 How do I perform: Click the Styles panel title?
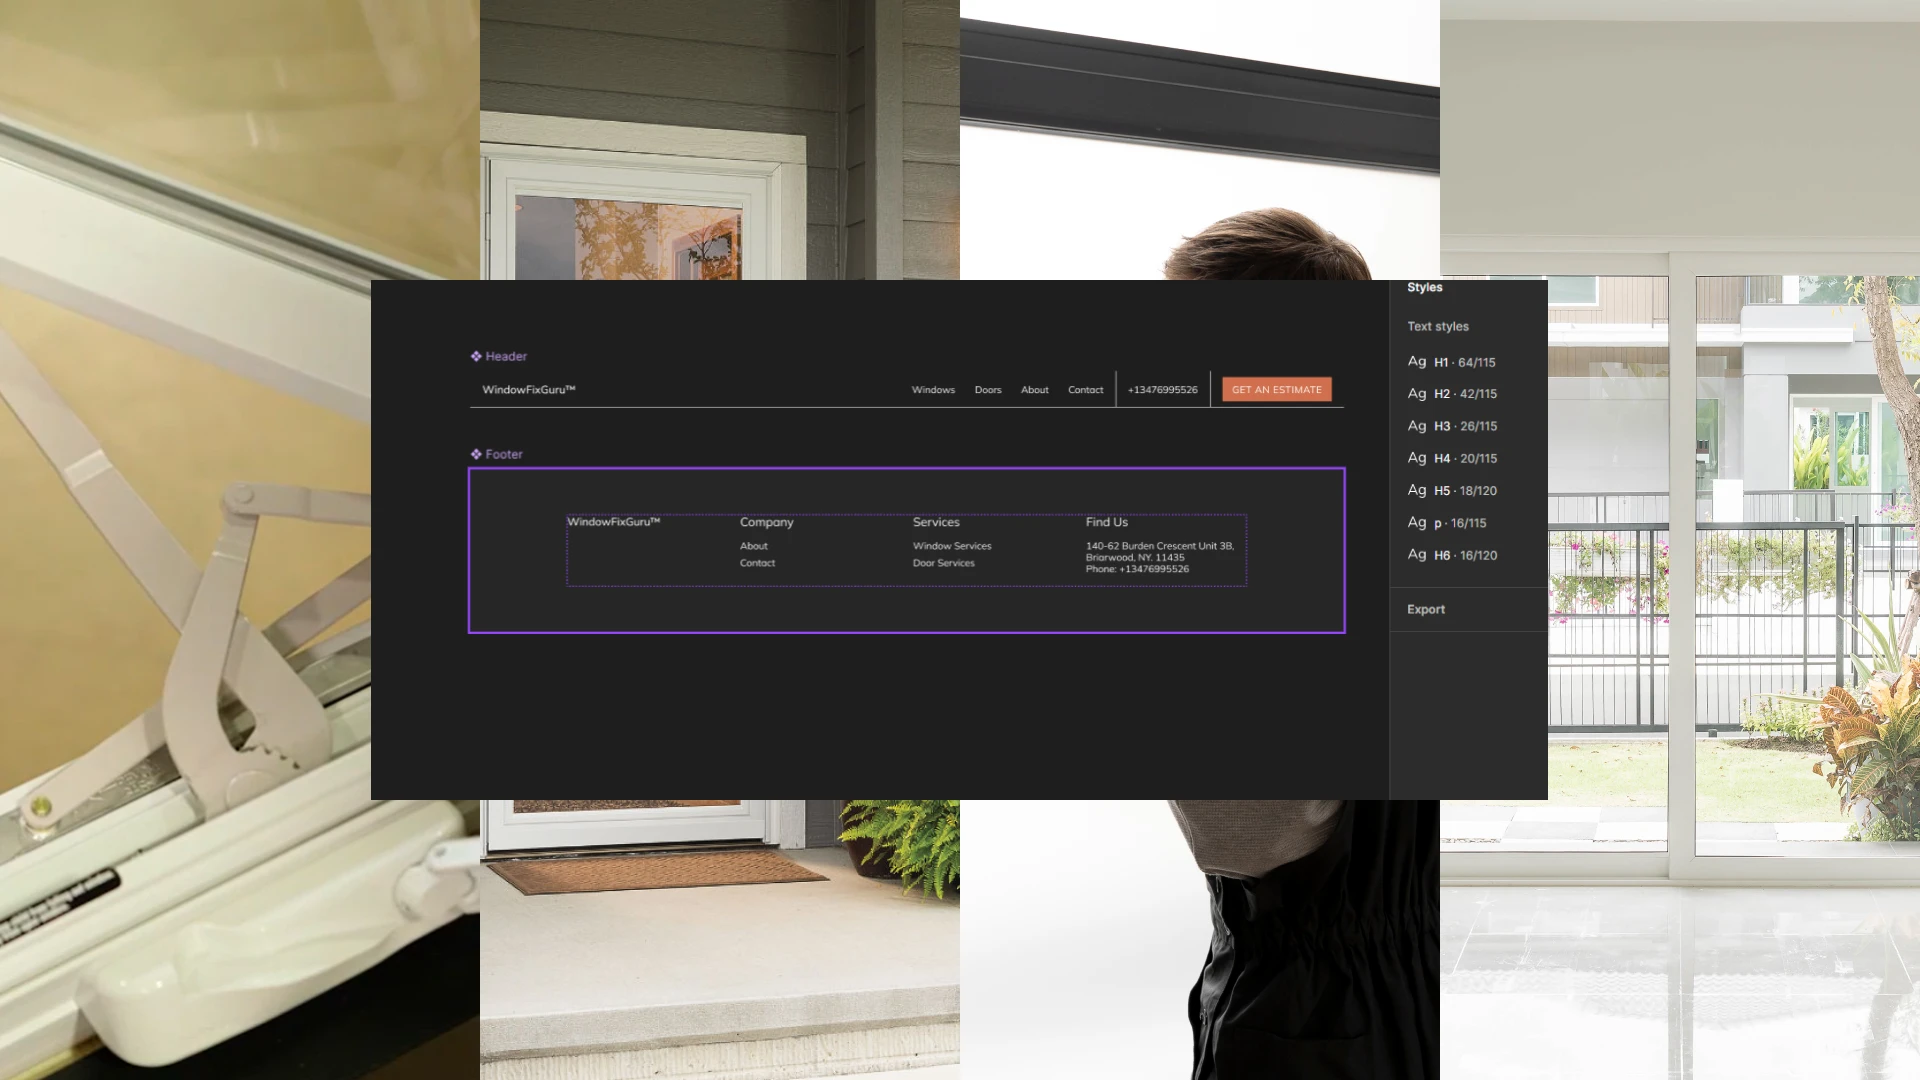tap(1425, 288)
